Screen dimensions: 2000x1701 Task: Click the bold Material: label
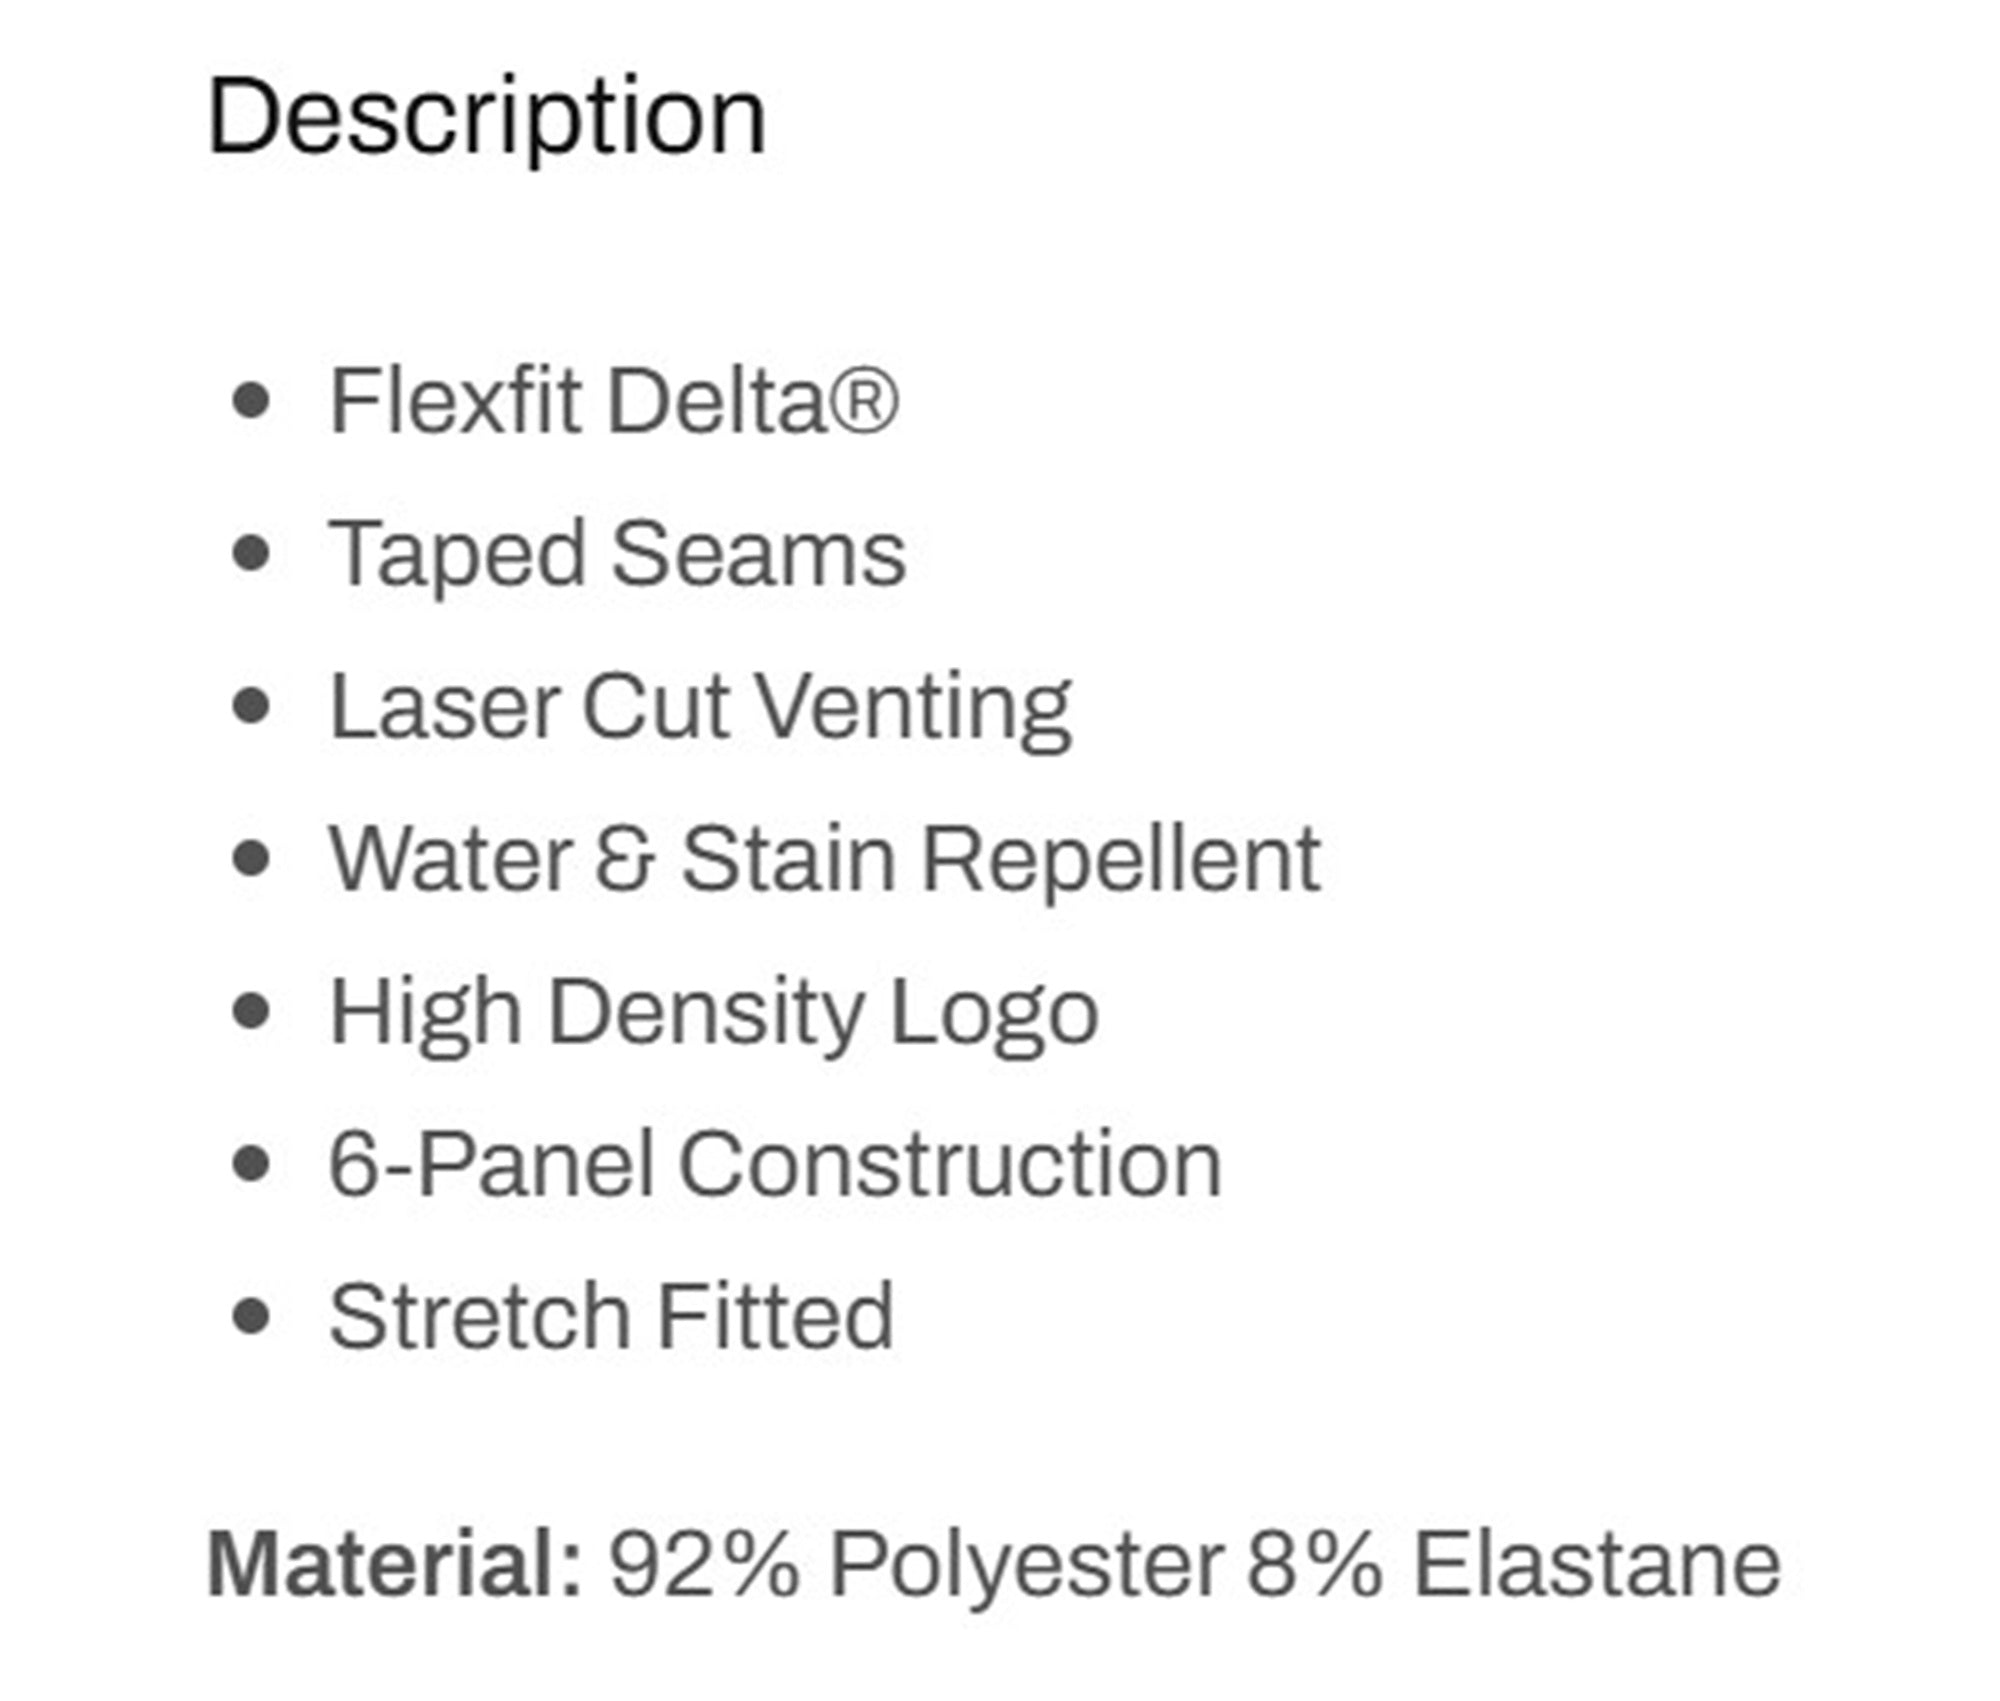394,1564
